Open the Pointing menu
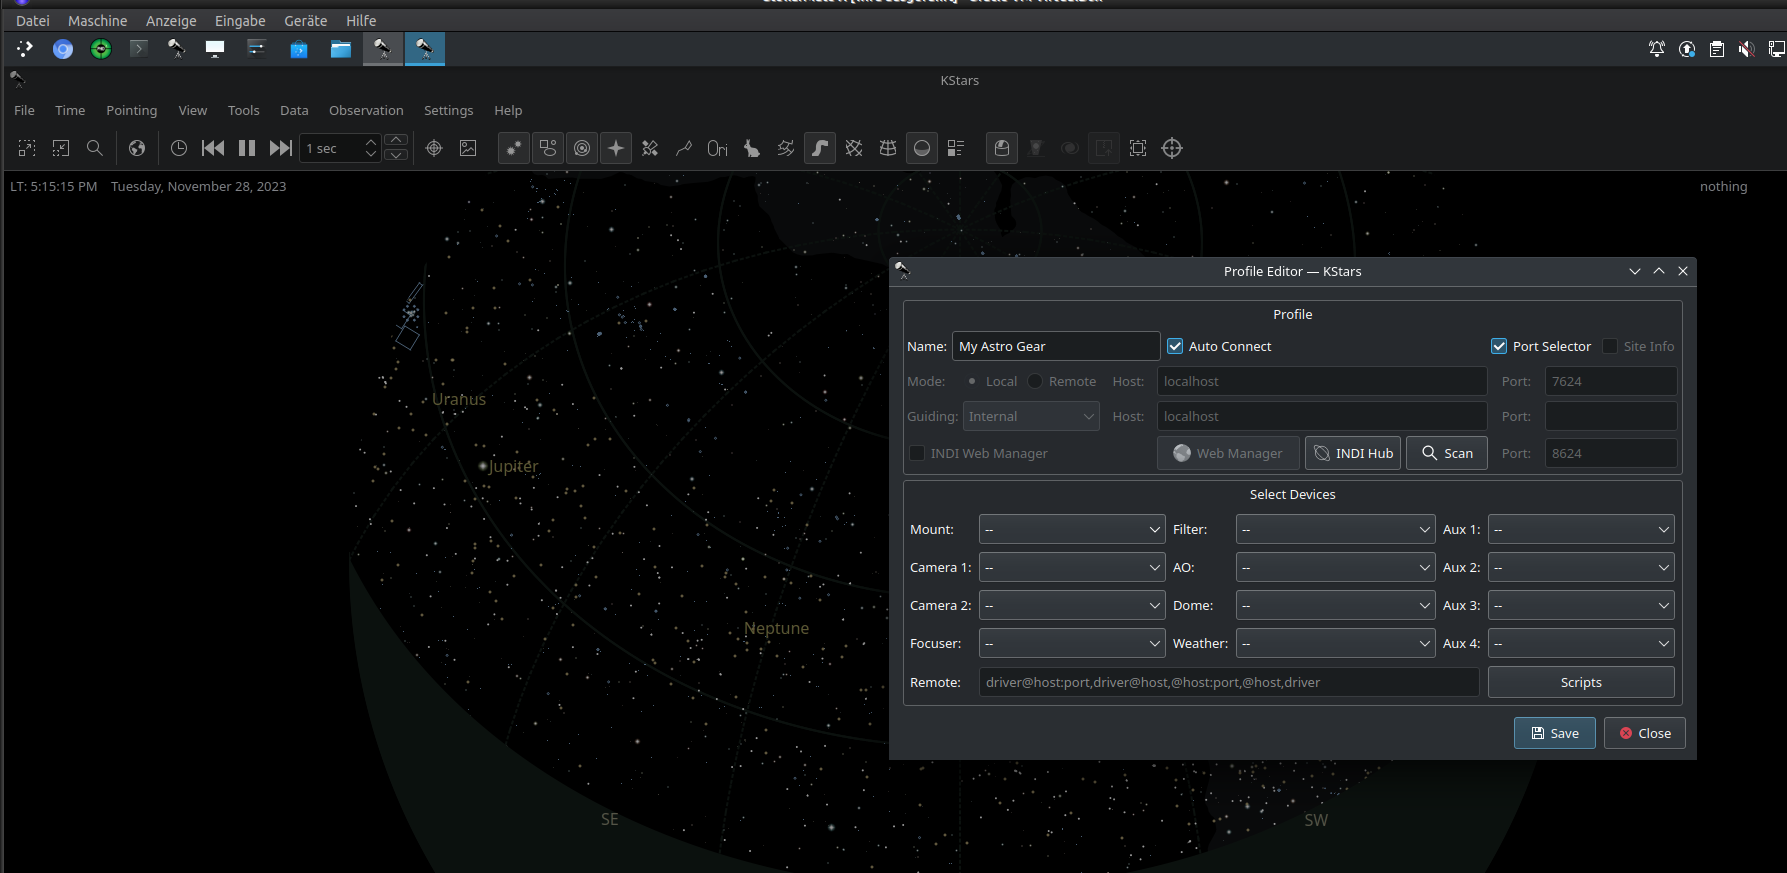This screenshot has width=1787, height=873. pos(132,110)
